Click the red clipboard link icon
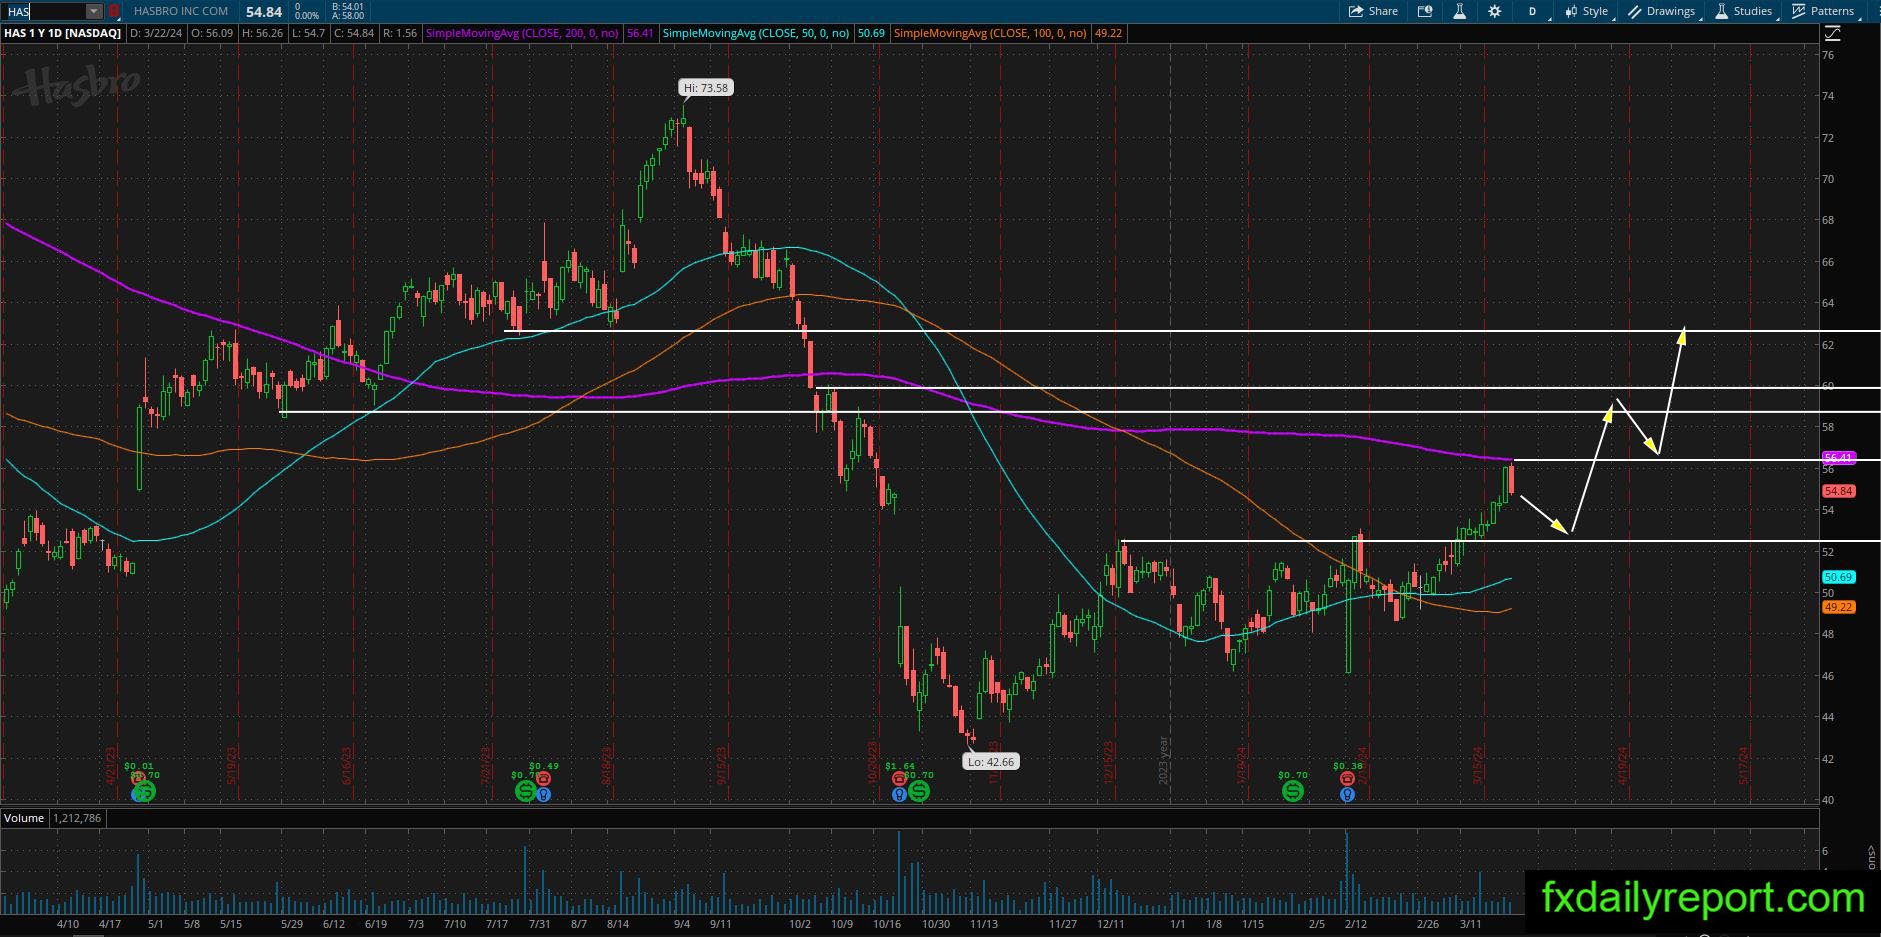This screenshot has height=937, width=1881. click(x=114, y=11)
